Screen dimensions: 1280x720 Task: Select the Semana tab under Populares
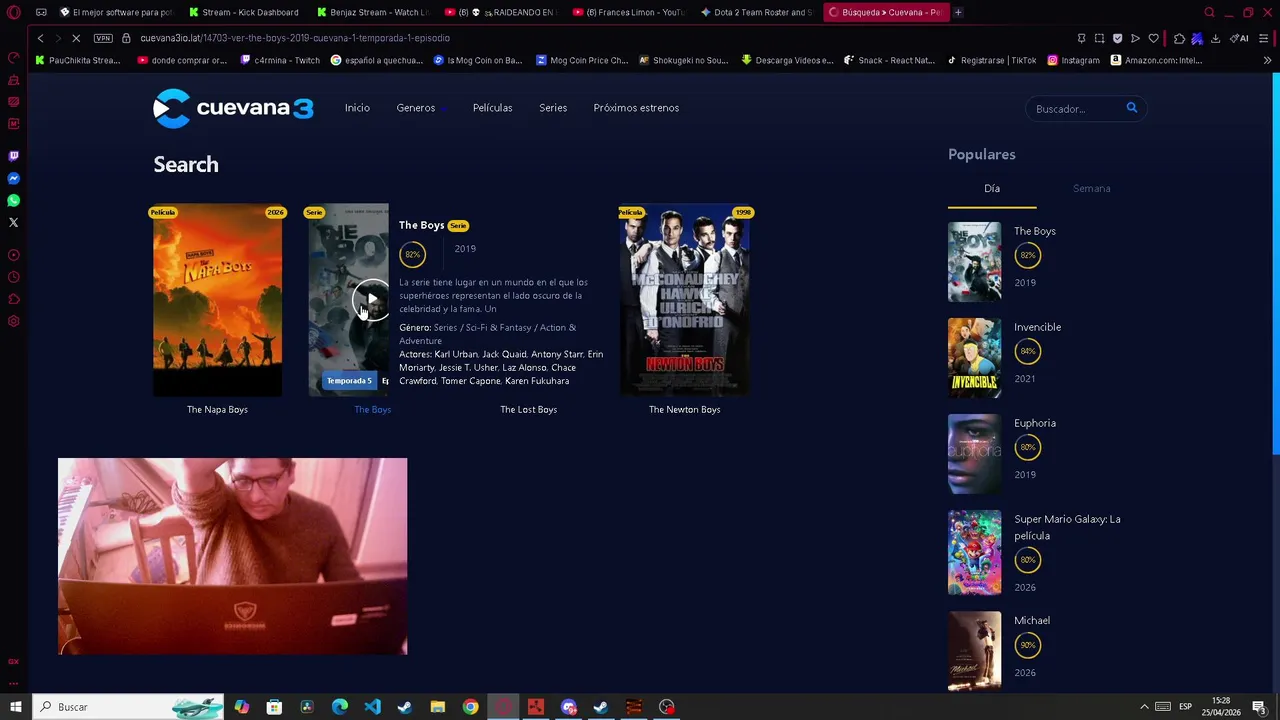[1091, 188]
